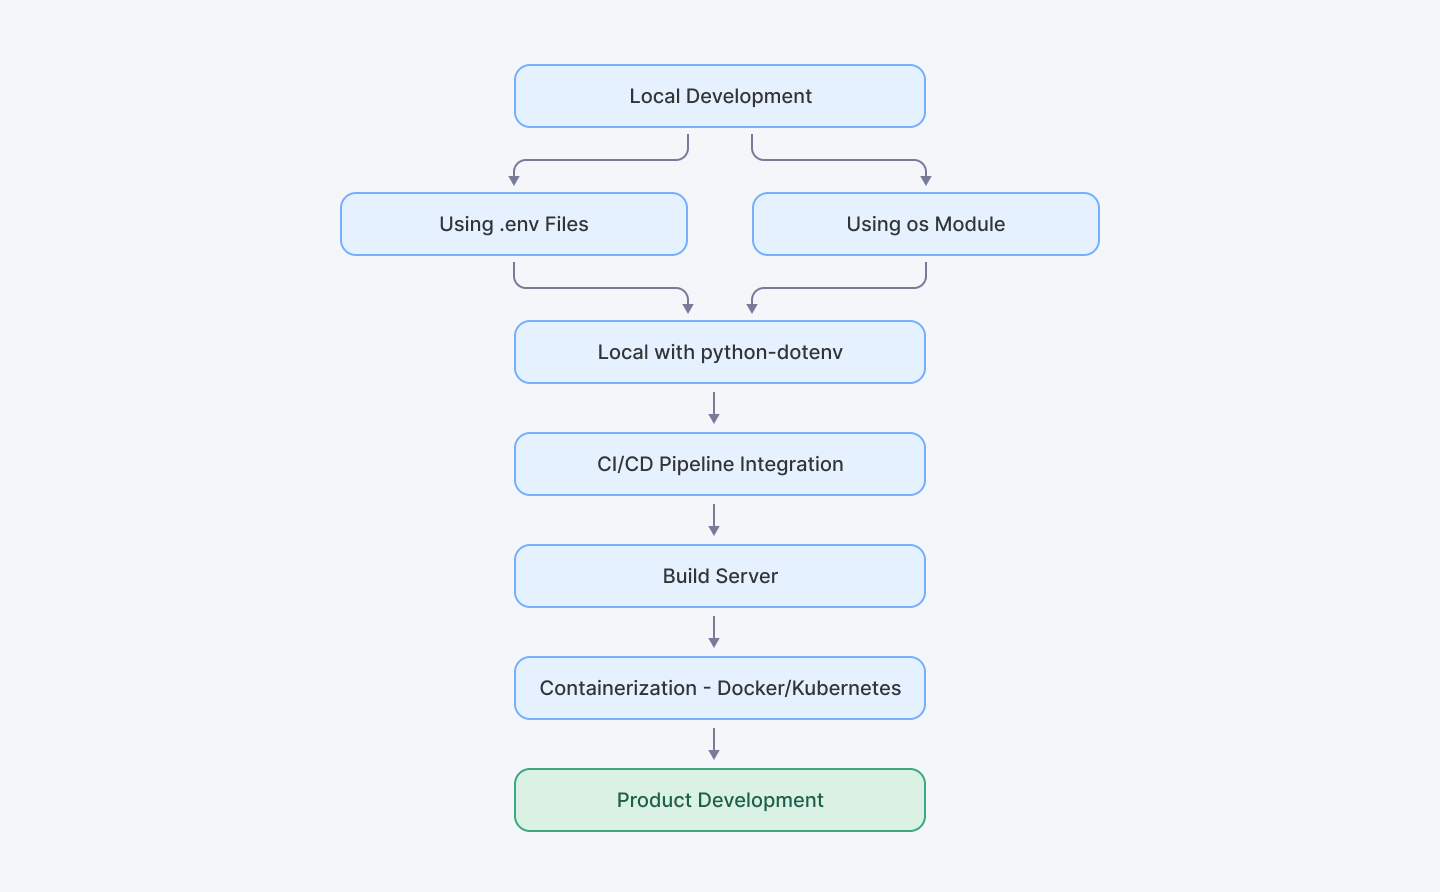Screen dimensions: 1440x892
Task: Select the CI/CD Pipeline Integration box
Action: pos(720,464)
